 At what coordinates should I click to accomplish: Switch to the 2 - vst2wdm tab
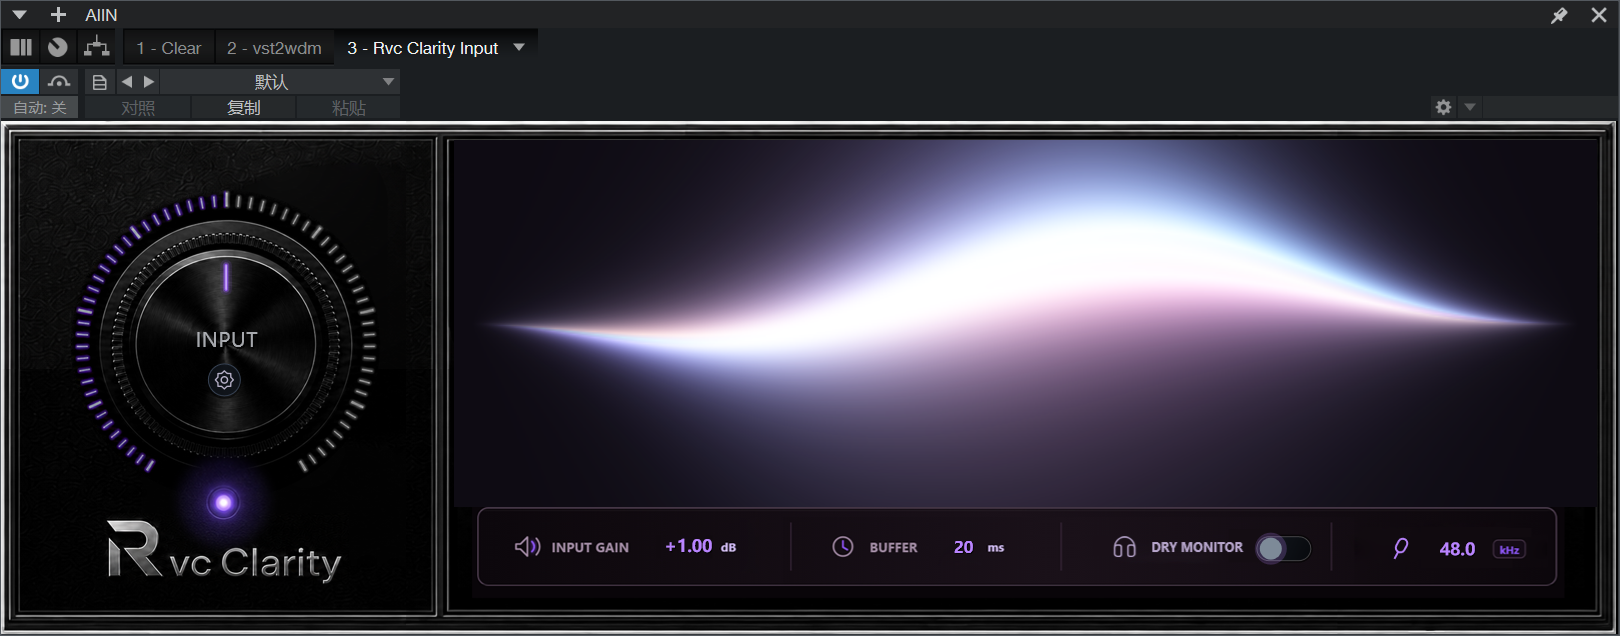pos(274,48)
